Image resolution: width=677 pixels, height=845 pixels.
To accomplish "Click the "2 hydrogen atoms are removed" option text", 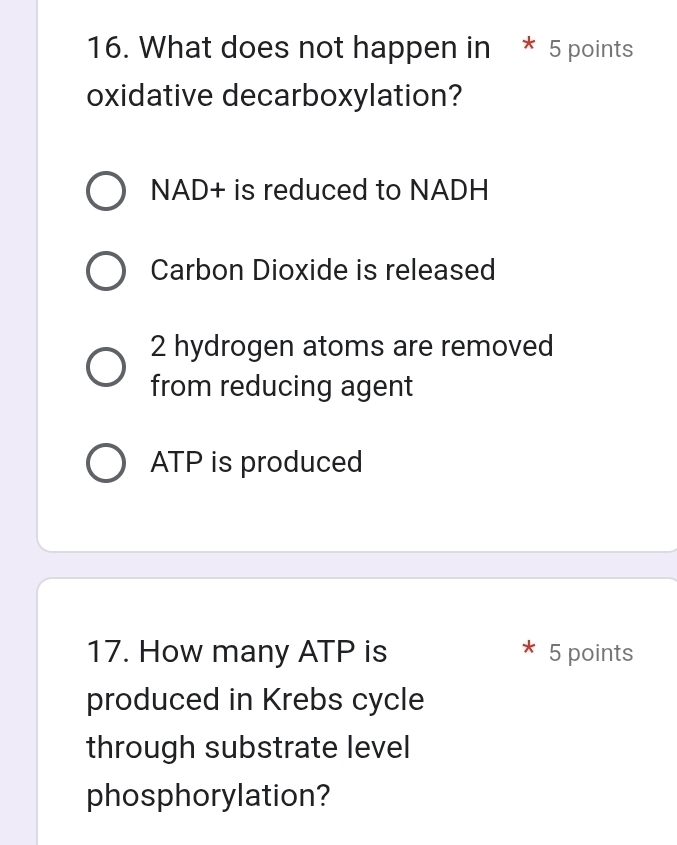I will [351, 346].
